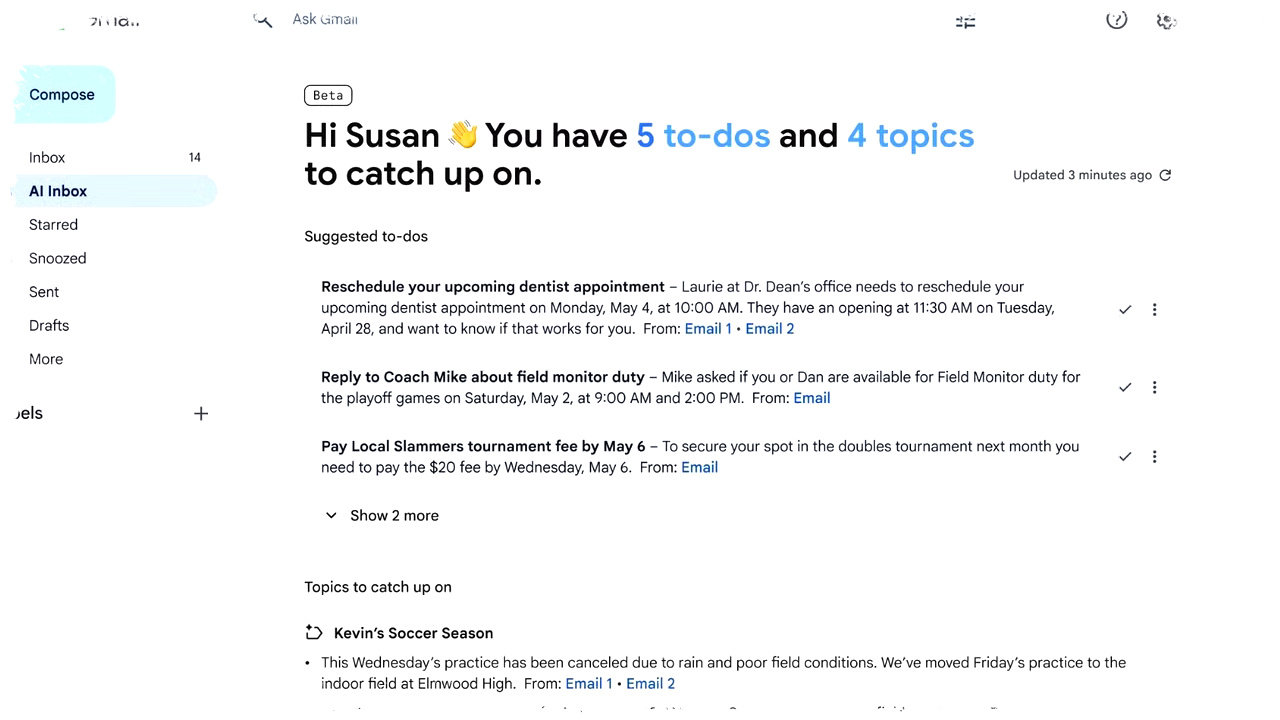The height and width of the screenshot is (720, 1280).
Task: Refresh the AI Inbox summary
Action: pos(1165,175)
